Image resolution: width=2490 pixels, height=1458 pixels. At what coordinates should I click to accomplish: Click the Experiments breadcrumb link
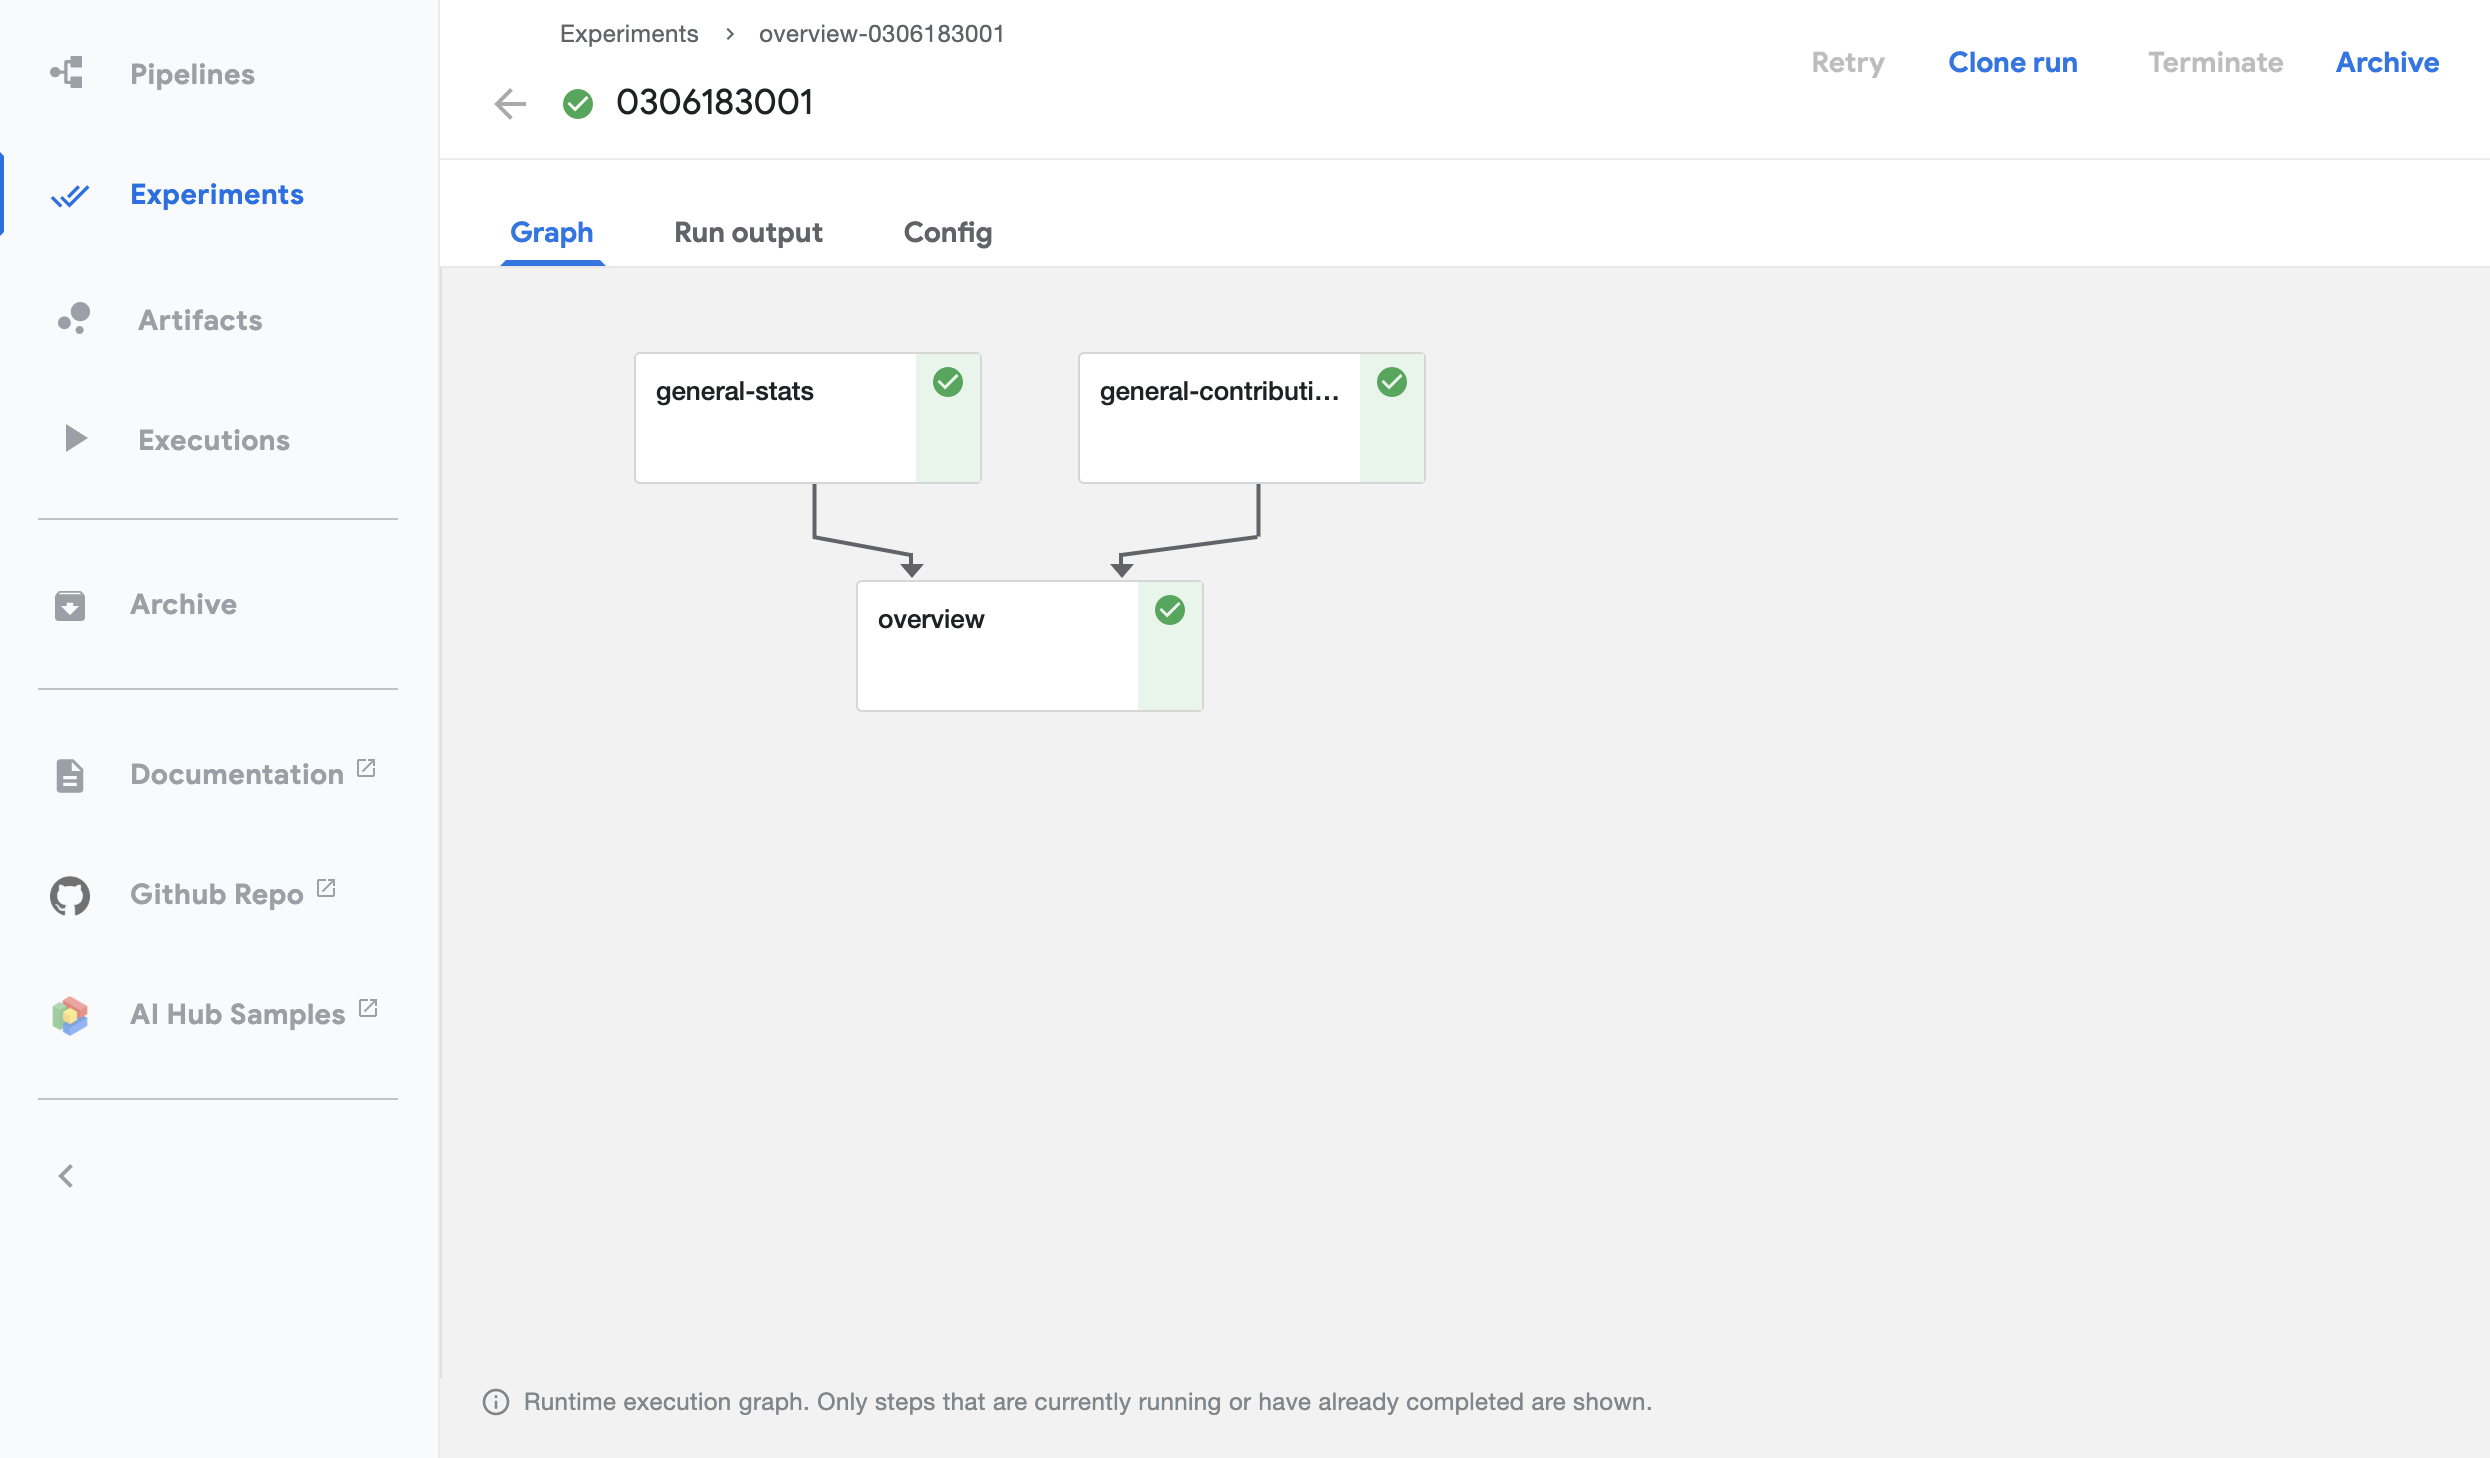630,31
